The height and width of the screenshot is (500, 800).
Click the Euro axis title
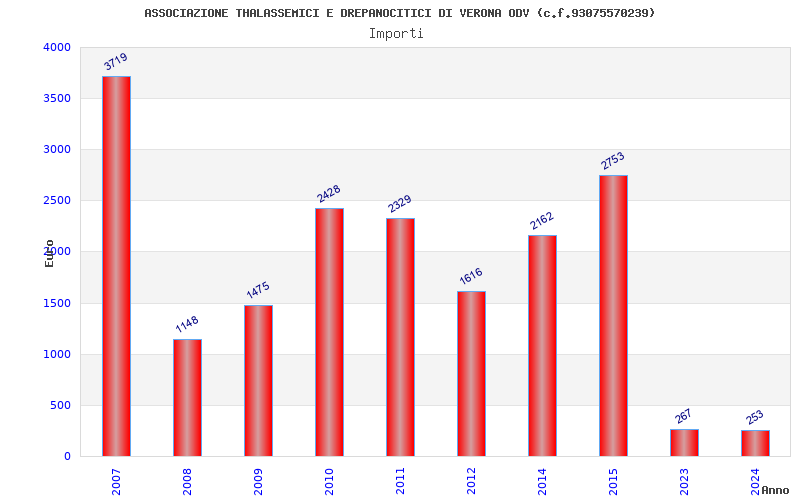49,253
